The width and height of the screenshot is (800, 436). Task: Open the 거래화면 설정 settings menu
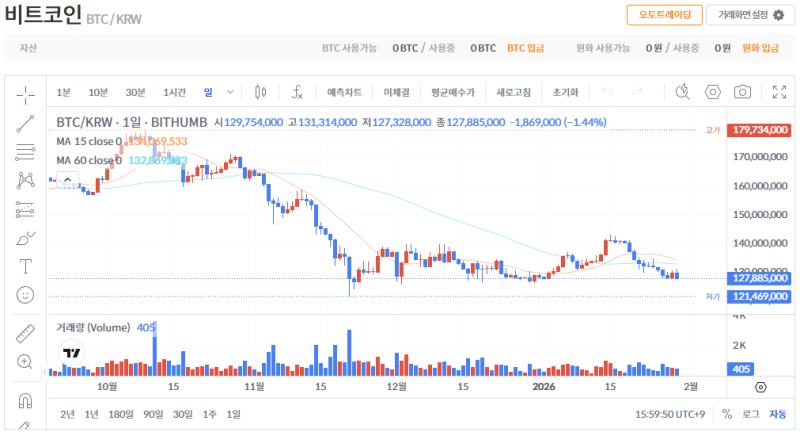[743, 15]
